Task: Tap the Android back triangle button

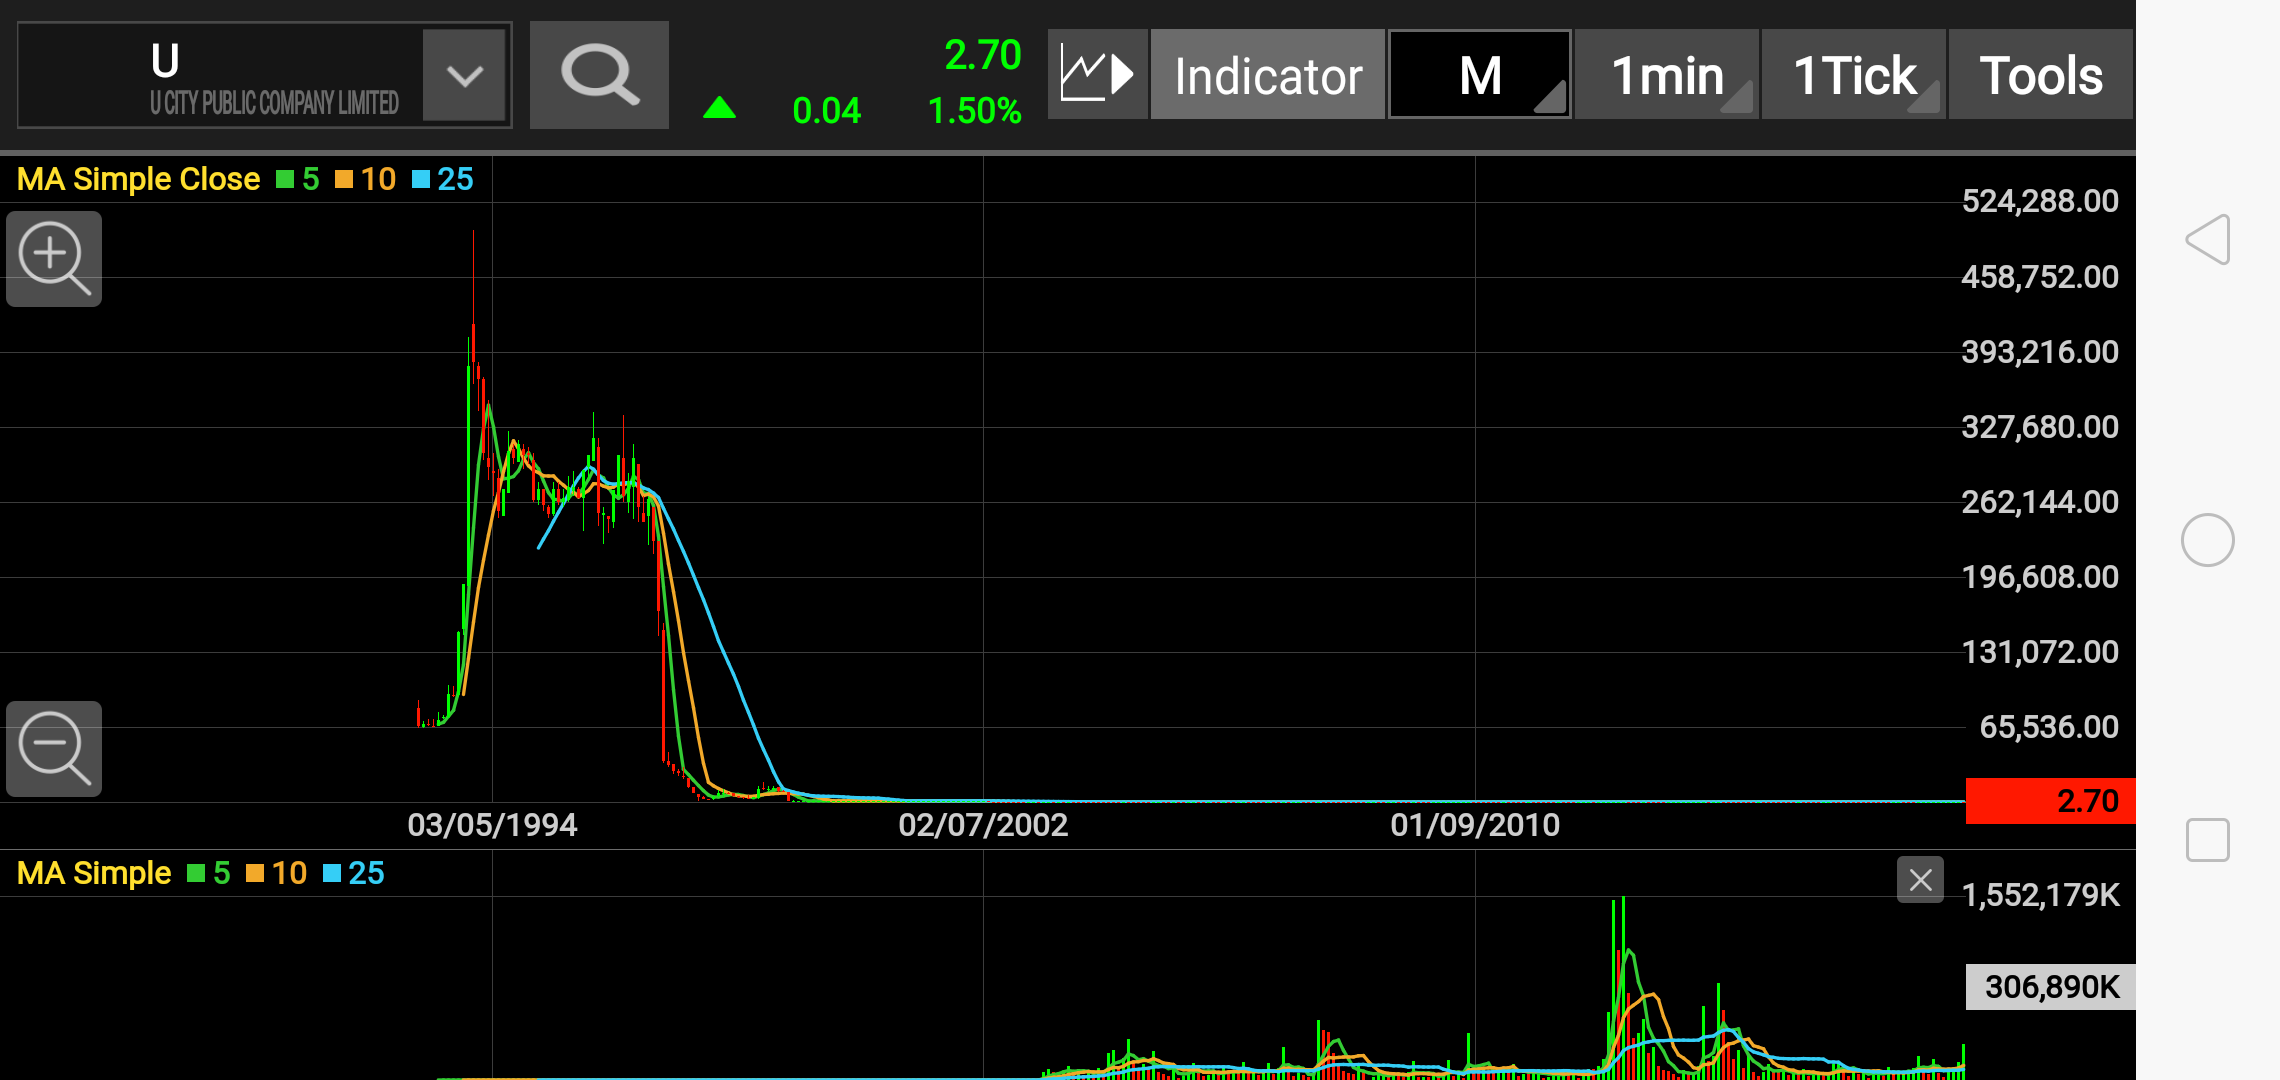Action: pyautogui.click(x=2208, y=240)
